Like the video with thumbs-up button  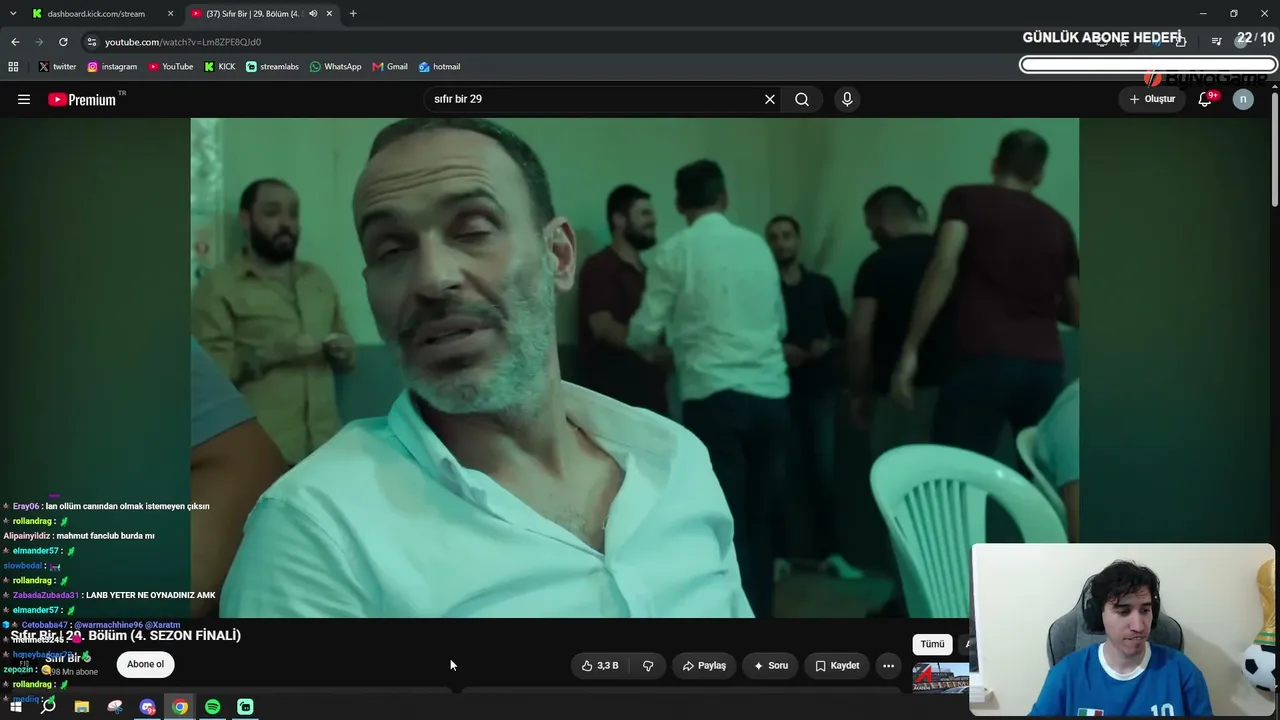(600, 665)
